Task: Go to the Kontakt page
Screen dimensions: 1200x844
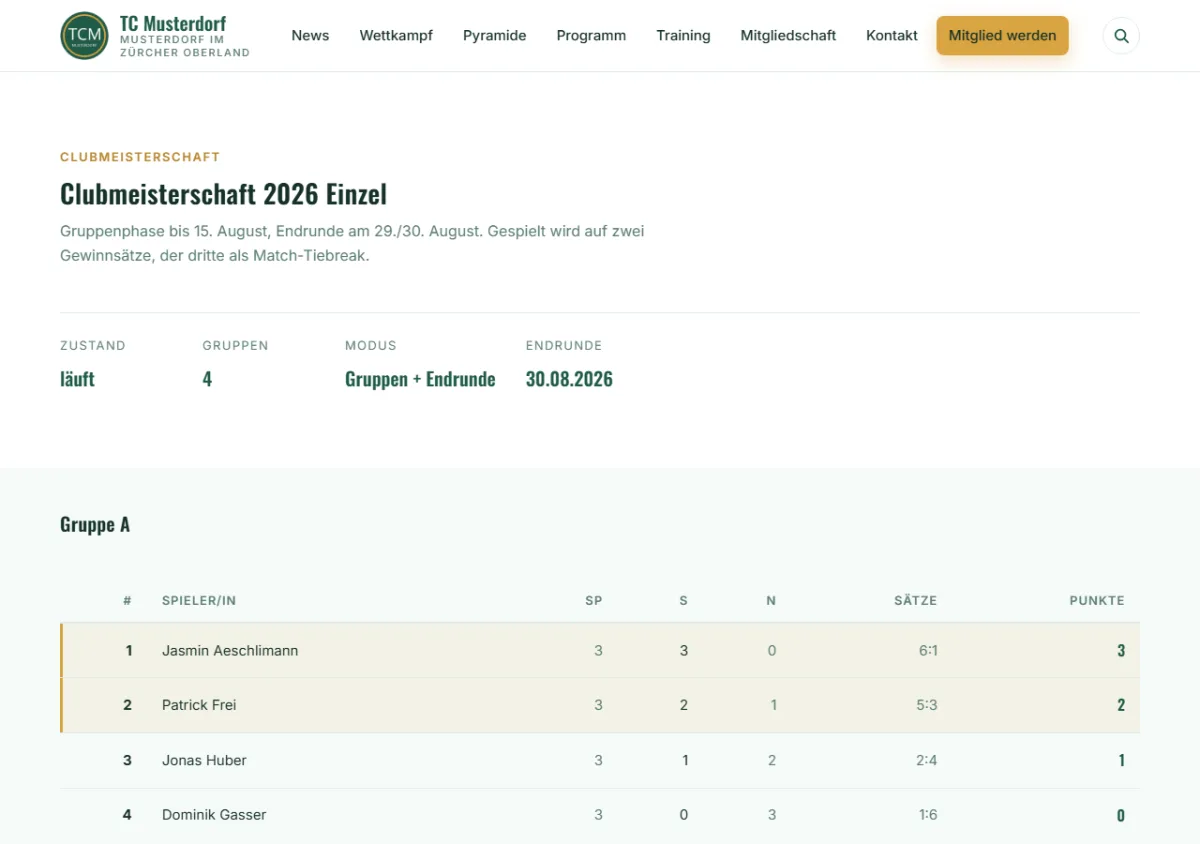Action: [892, 36]
